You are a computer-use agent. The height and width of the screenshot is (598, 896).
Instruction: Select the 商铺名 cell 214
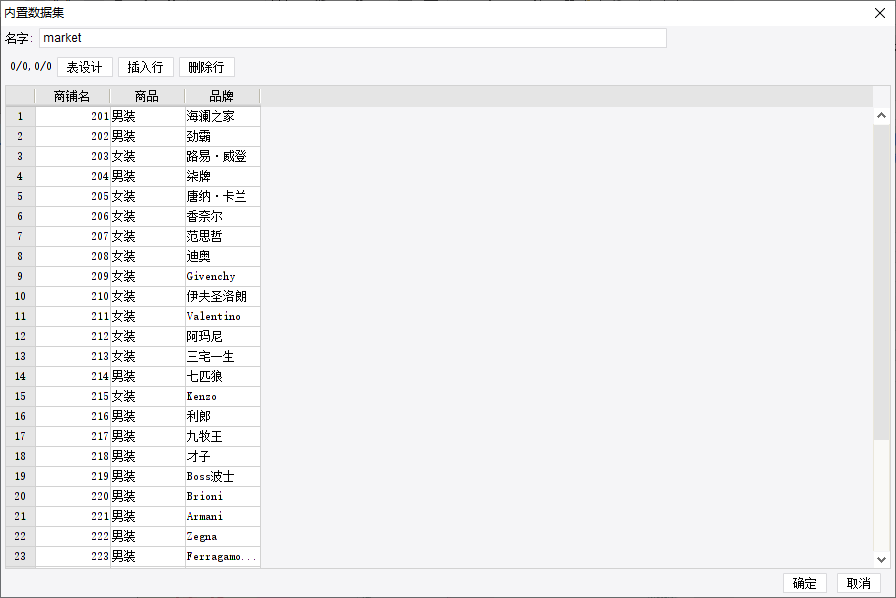click(73, 377)
